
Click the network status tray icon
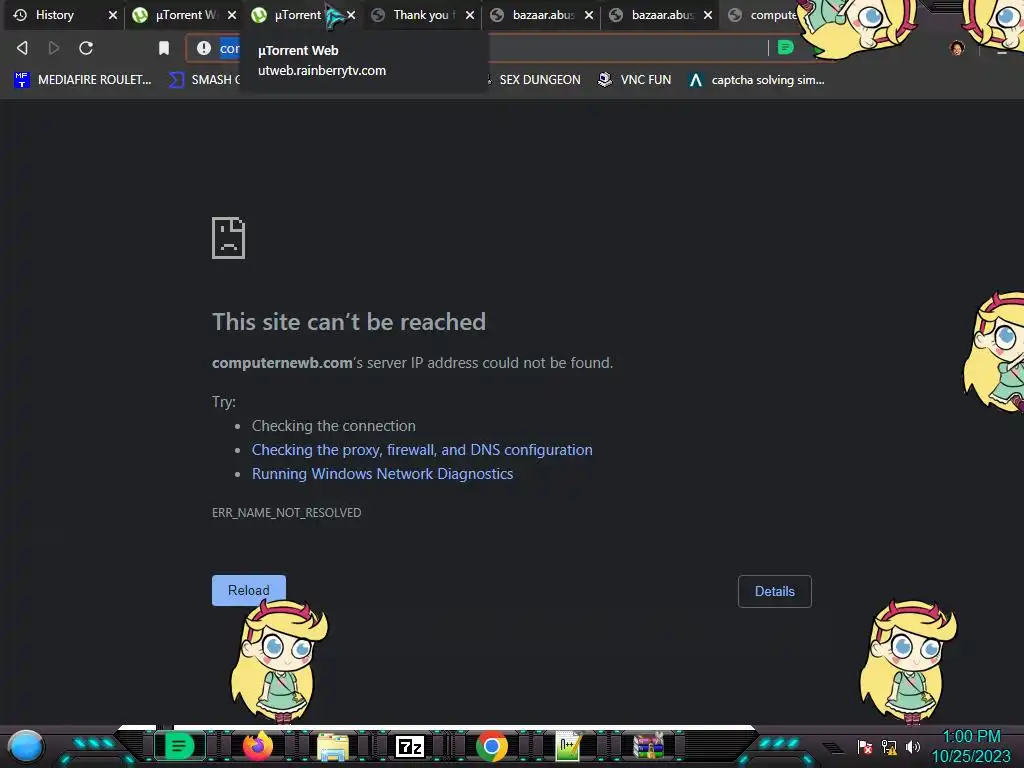pos(889,746)
